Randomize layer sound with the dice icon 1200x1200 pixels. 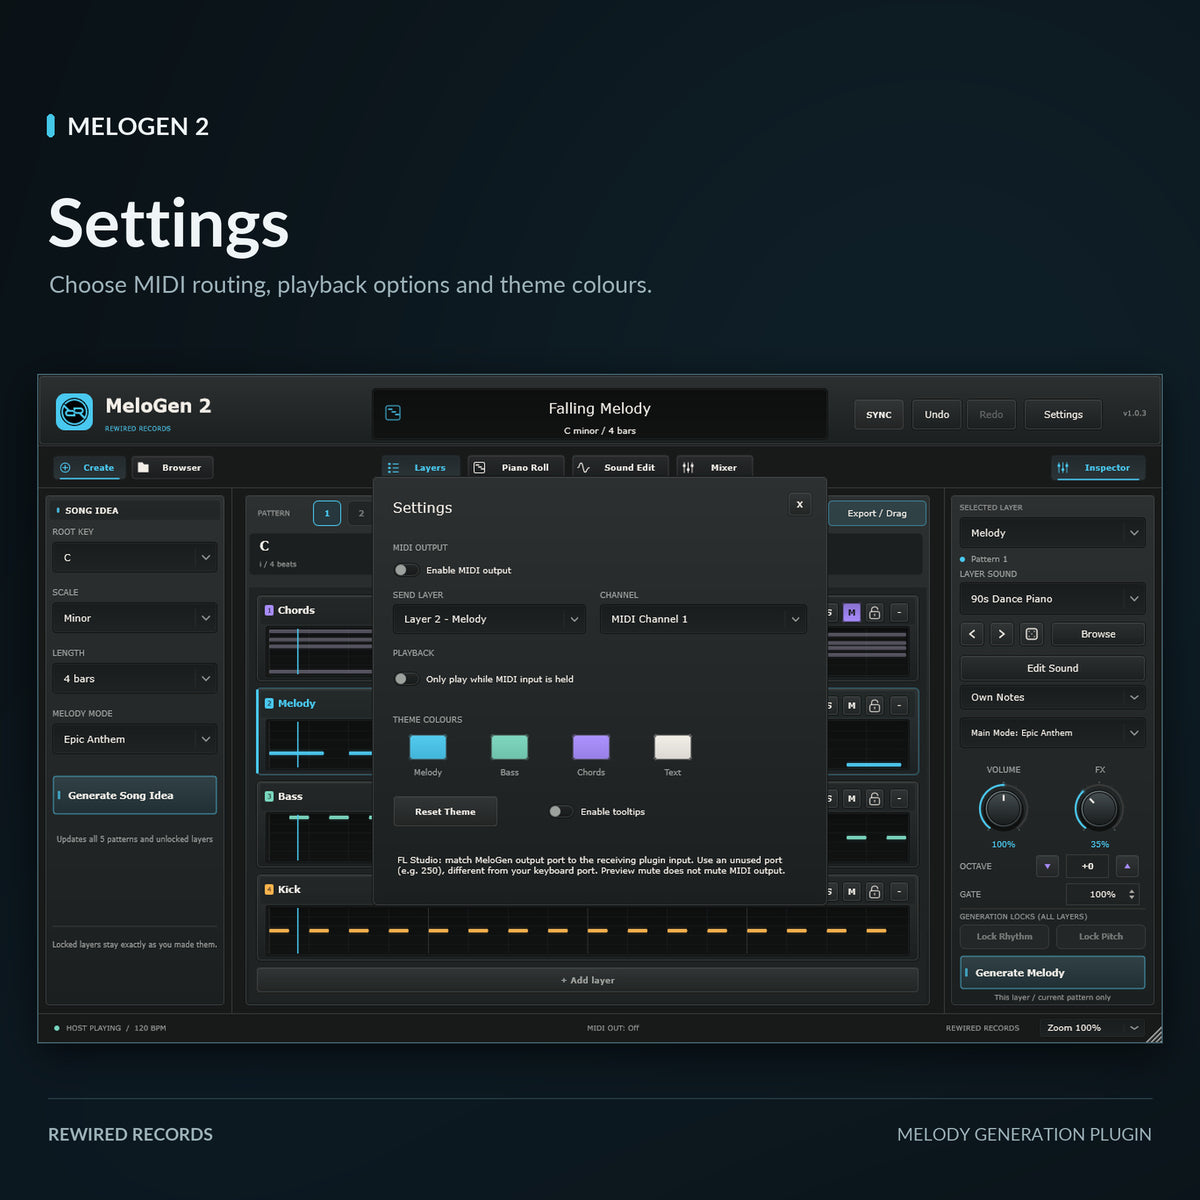pos(1032,634)
